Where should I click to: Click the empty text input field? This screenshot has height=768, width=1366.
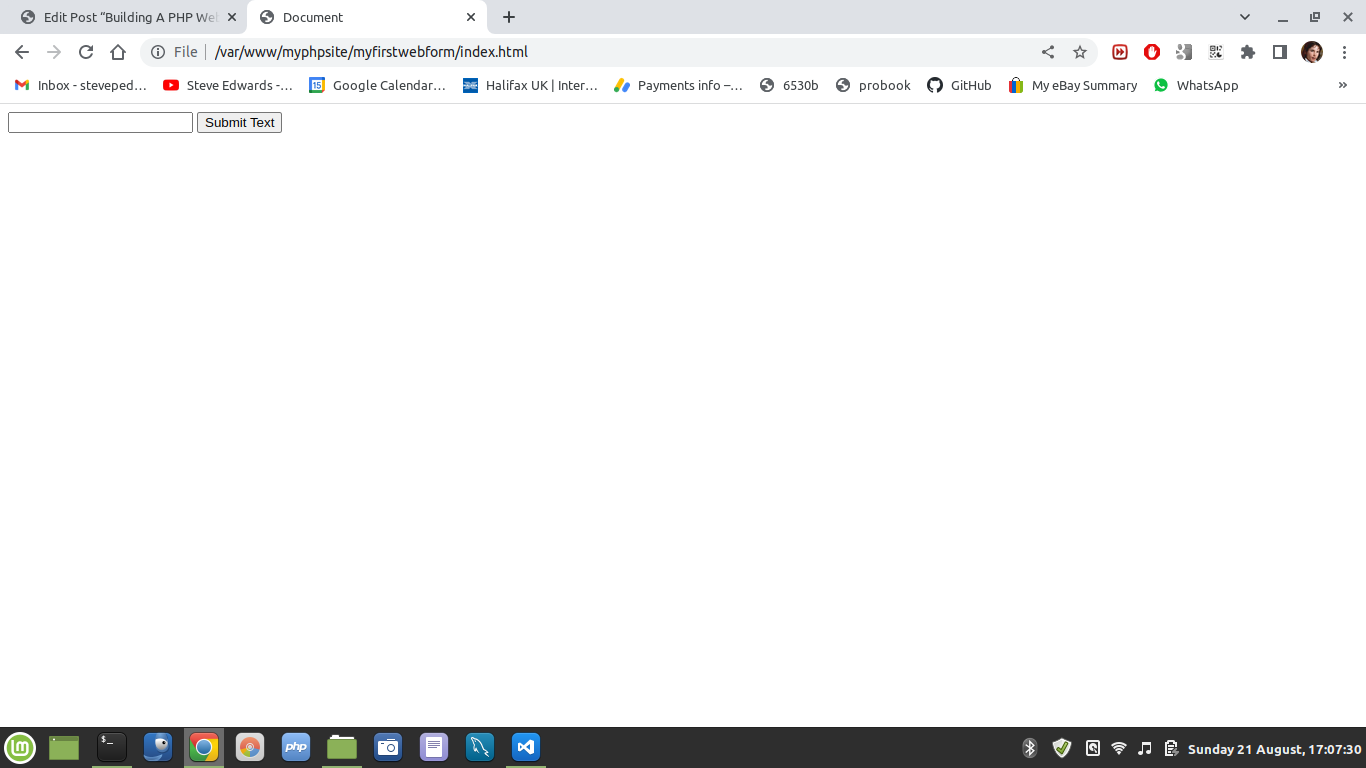point(100,122)
